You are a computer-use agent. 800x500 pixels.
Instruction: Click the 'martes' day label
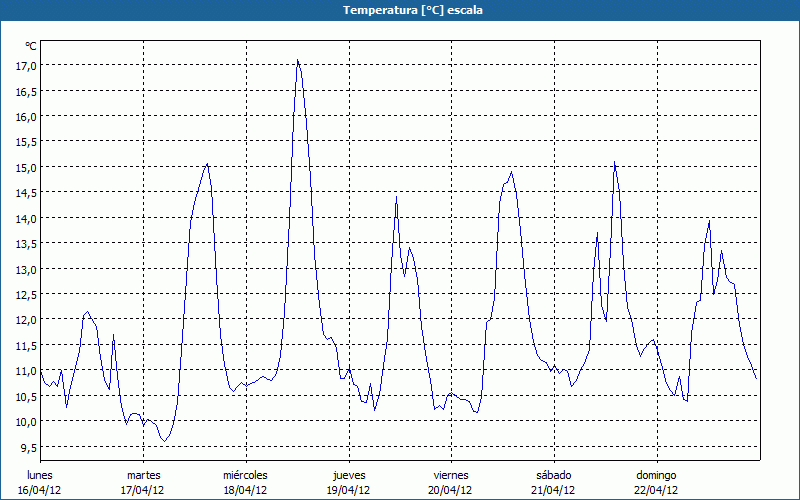coord(143,475)
